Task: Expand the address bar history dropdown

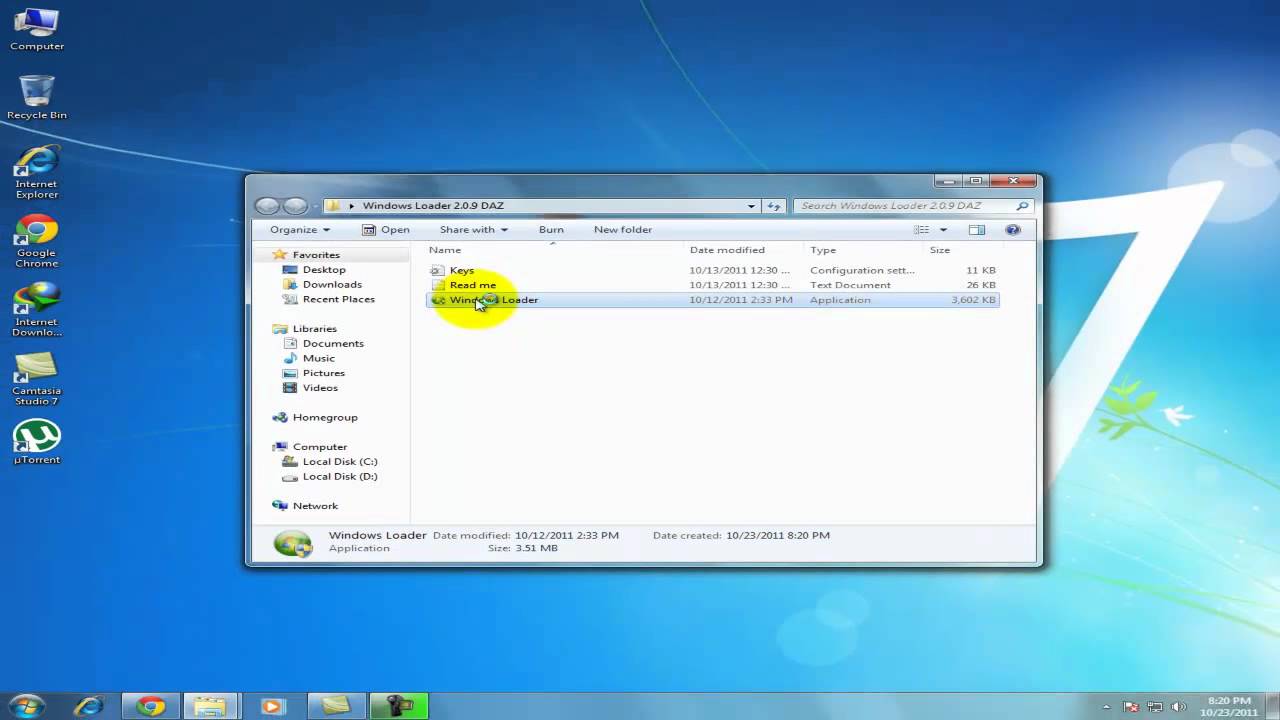Action: click(751, 206)
